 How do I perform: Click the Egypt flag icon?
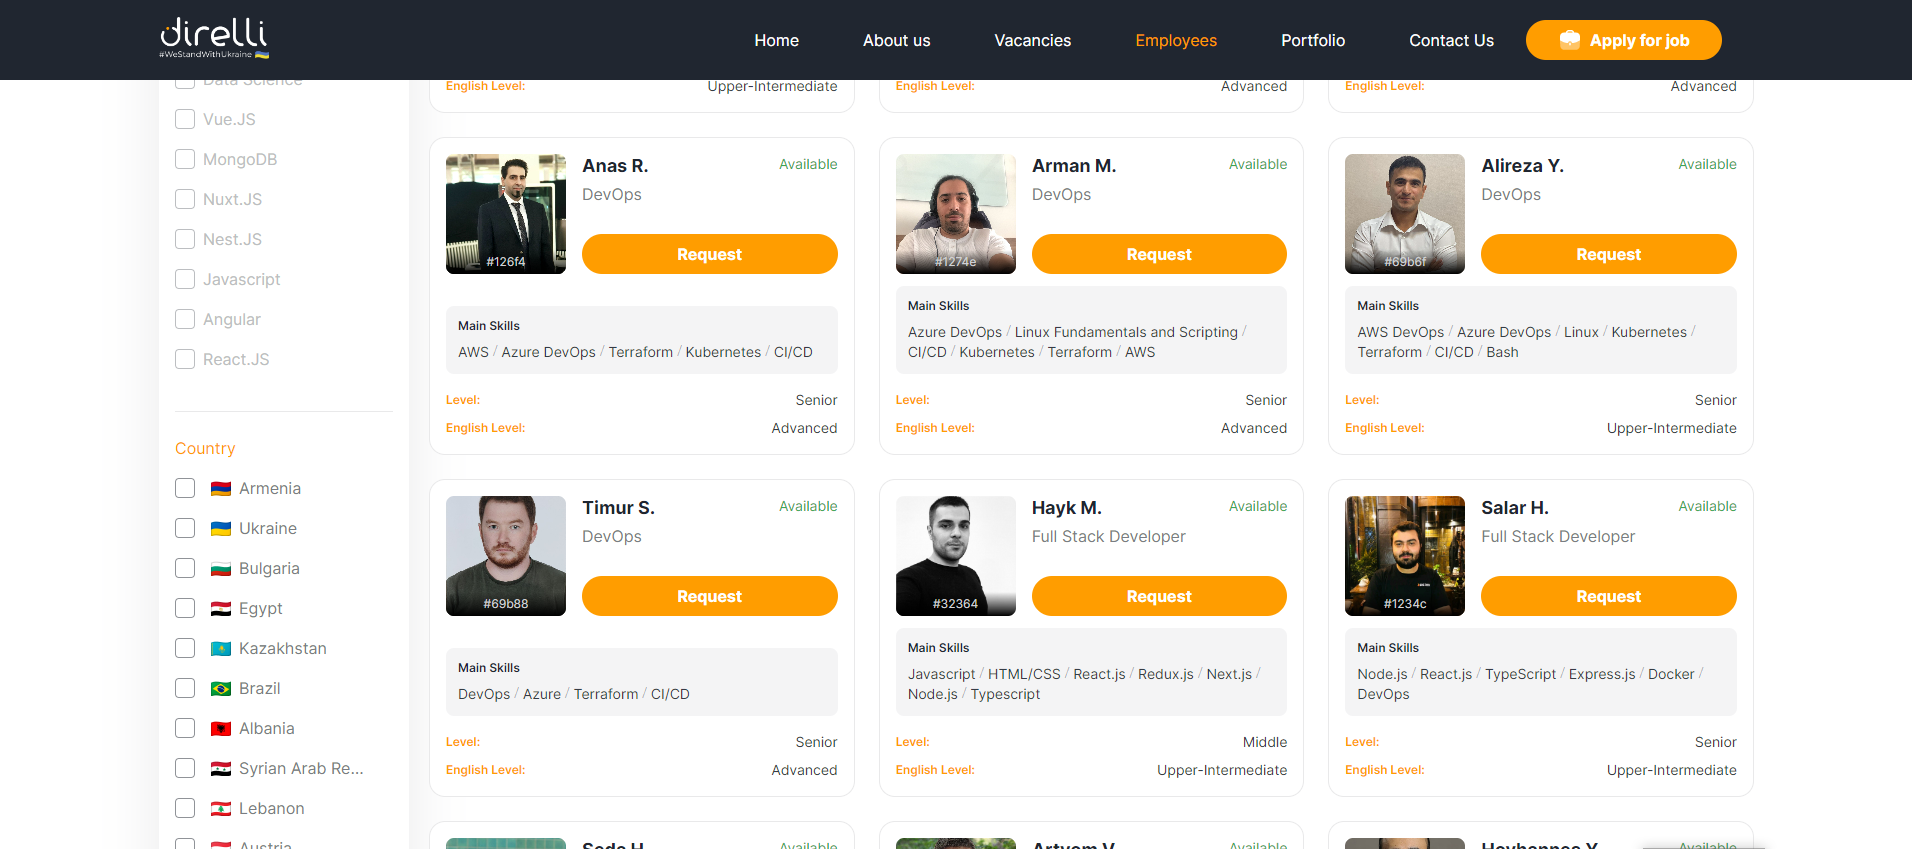pyautogui.click(x=221, y=608)
